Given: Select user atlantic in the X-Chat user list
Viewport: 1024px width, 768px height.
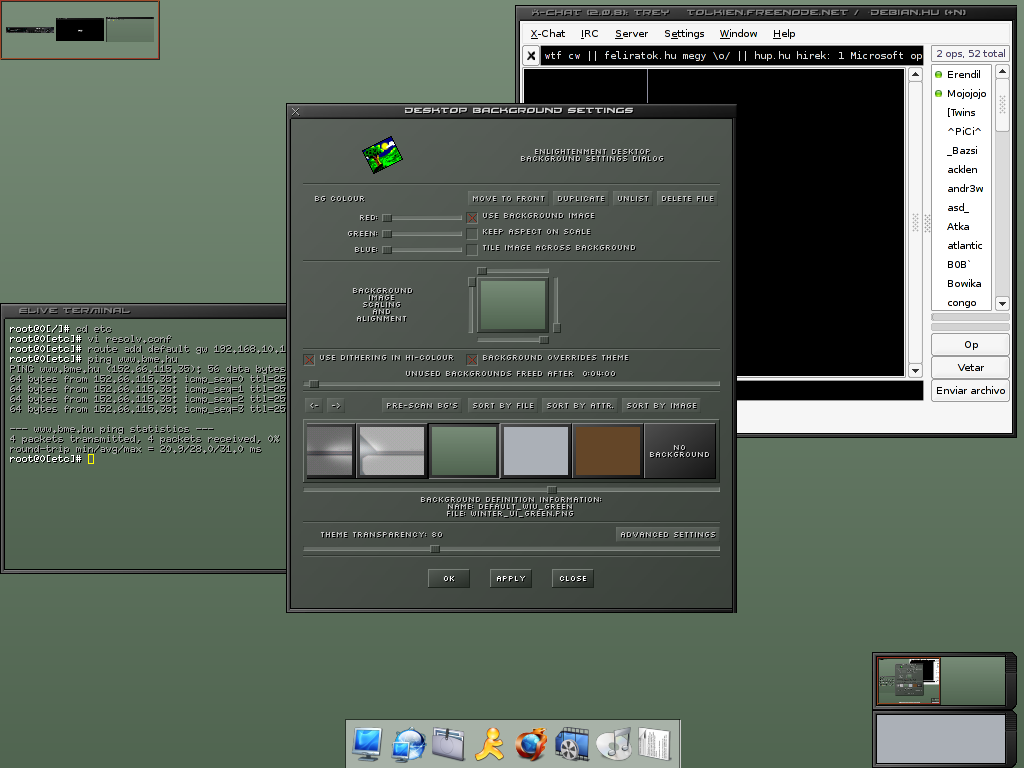Looking at the screenshot, I should click(x=965, y=246).
